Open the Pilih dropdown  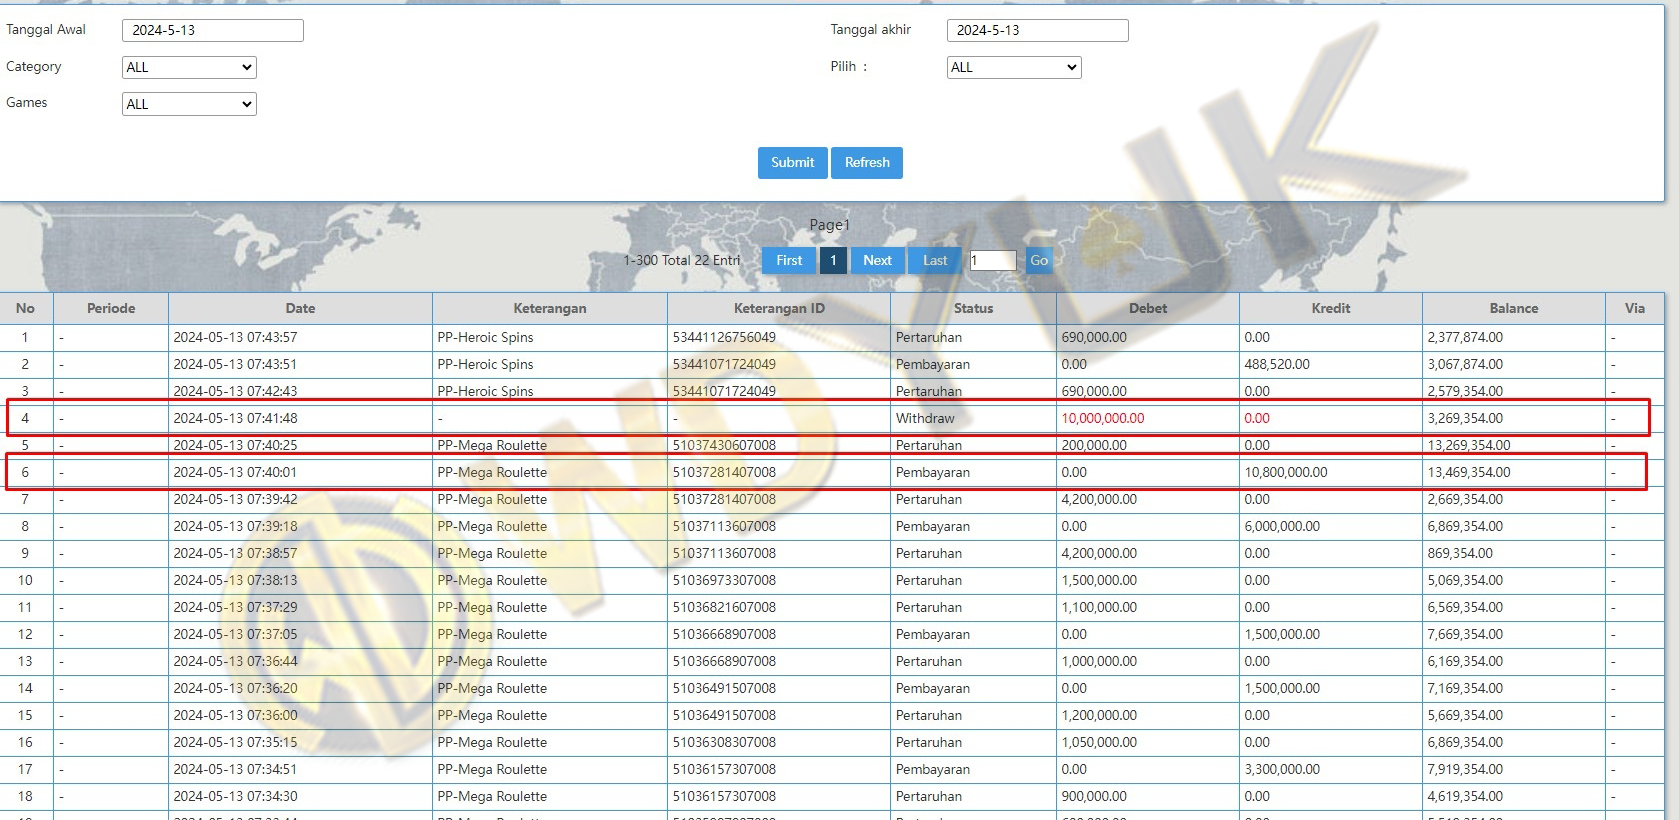[1013, 67]
